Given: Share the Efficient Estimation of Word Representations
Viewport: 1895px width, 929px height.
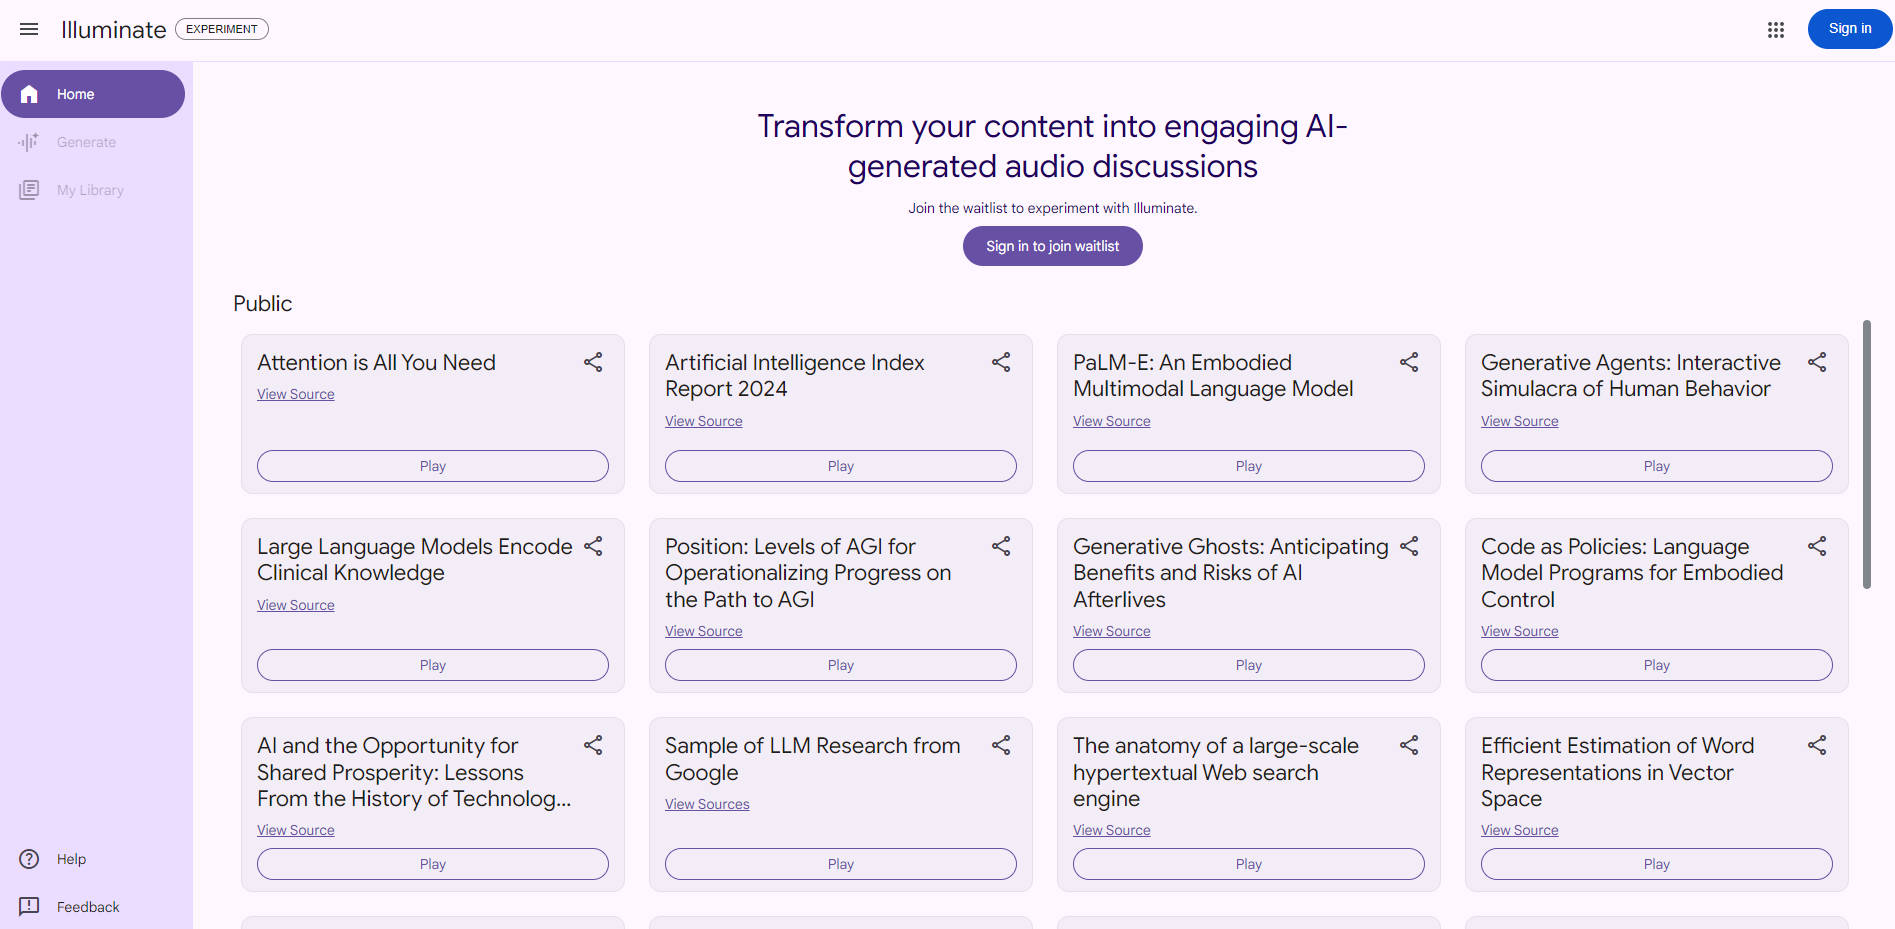Looking at the screenshot, I should point(1817,745).
